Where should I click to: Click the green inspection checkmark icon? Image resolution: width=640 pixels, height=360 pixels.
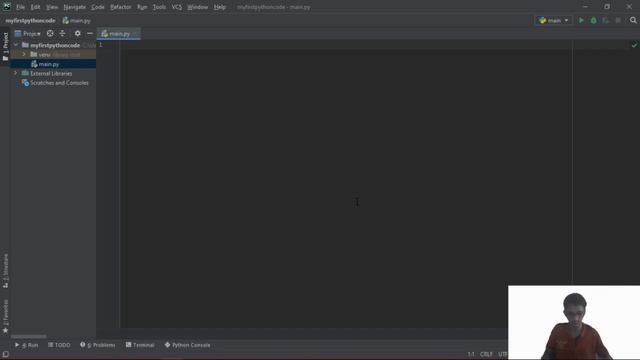pos(634,45)
